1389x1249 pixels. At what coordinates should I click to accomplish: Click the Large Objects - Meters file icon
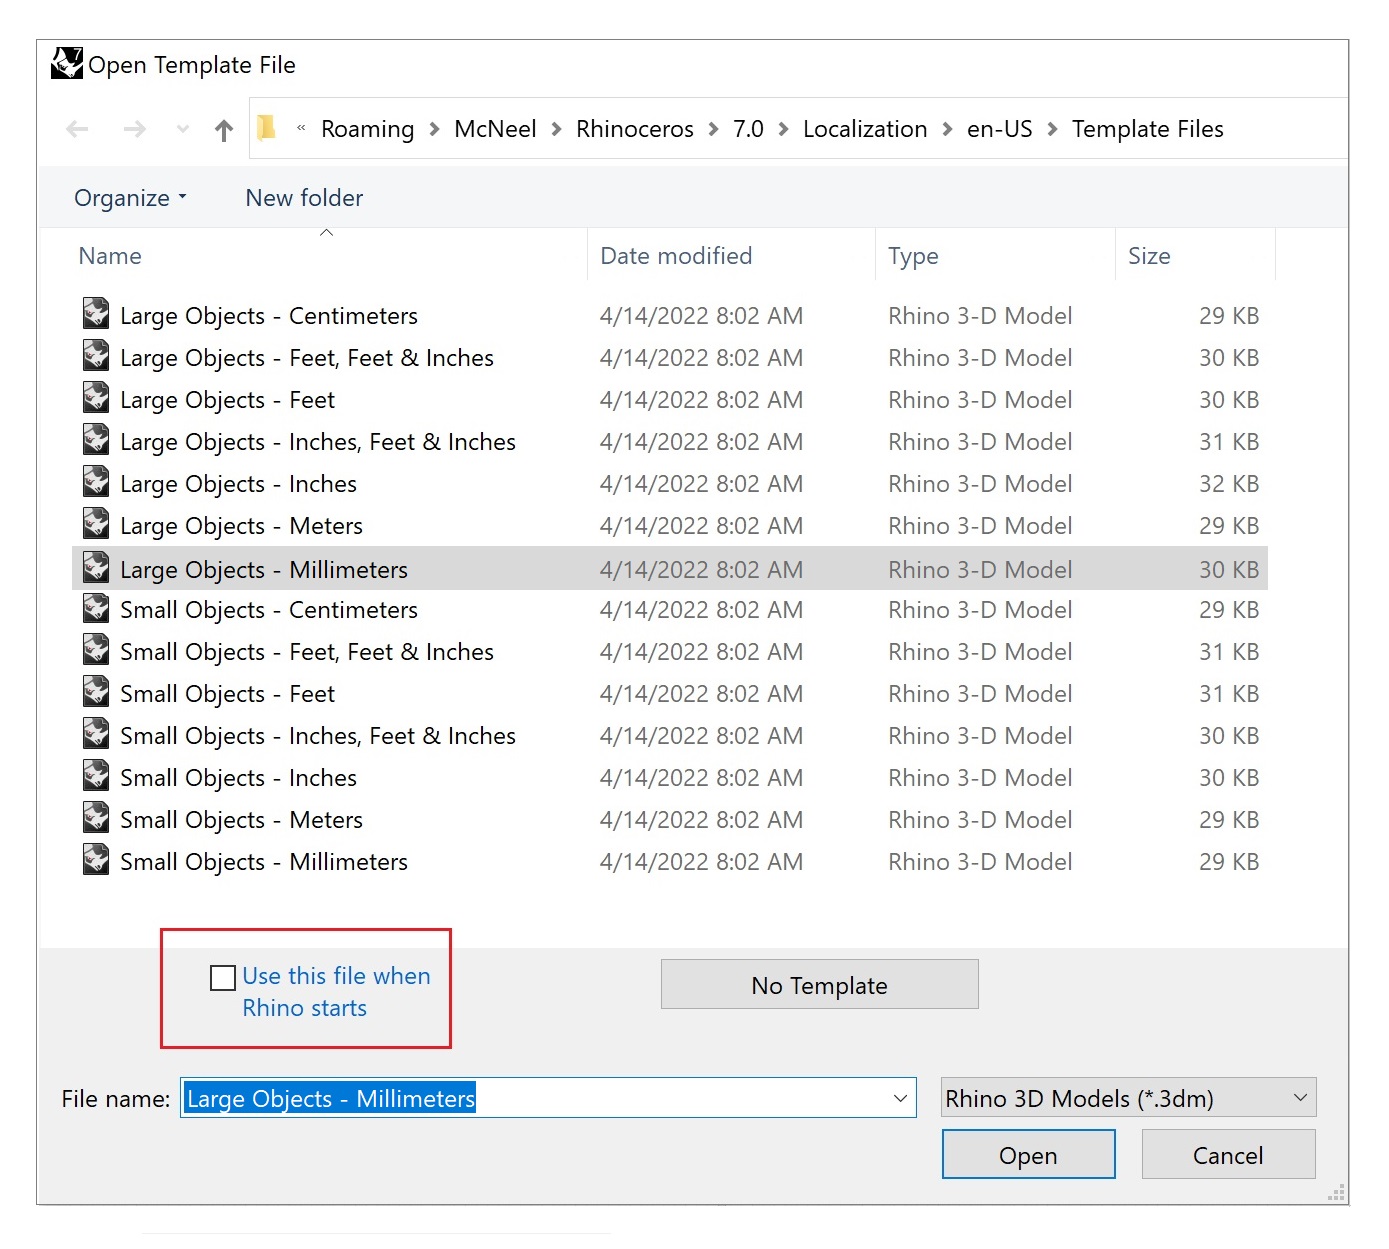pyautogui.click(x=96, y=524)
